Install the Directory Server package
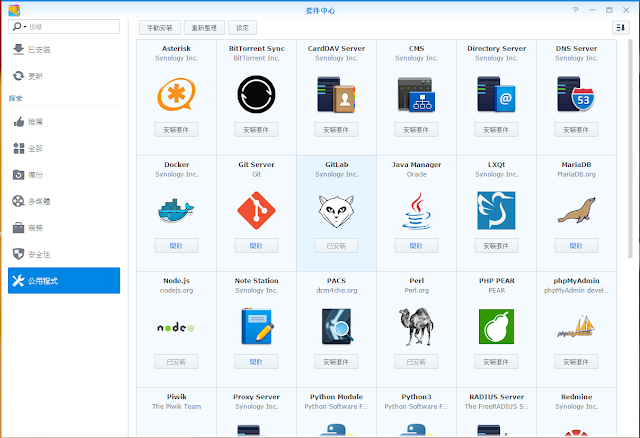Screen dimensions: 640x438 tap(496, 130)
